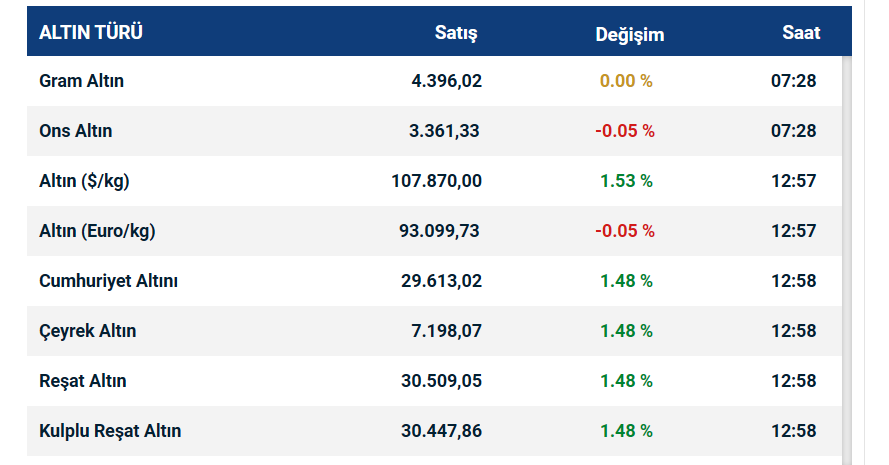Image resolution: width=889 pixels, height=465 pixels.
Task: Click the Reşat Altın row label
Action: point(83,381)
